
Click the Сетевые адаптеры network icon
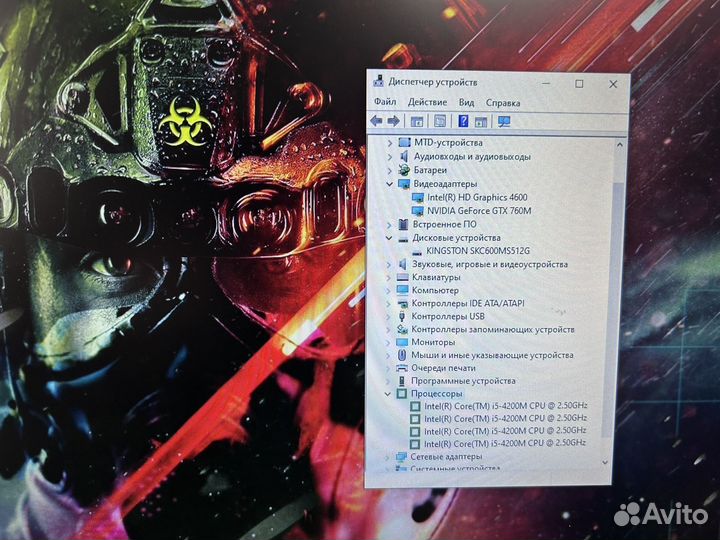[401, 456]
